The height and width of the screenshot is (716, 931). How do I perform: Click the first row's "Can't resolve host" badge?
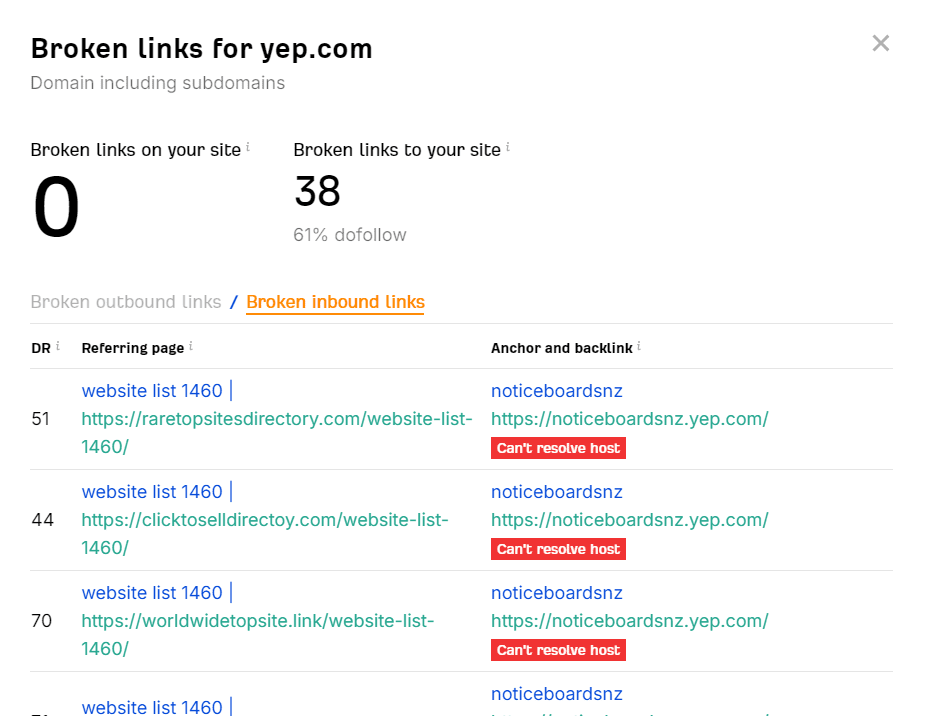click(x=558, y=448)
